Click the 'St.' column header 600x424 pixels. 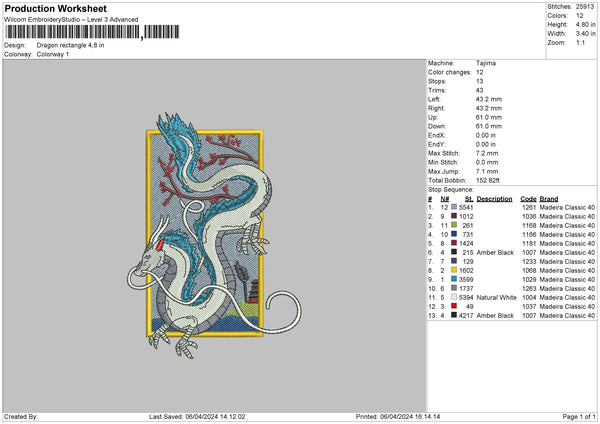tap(469, 199)
